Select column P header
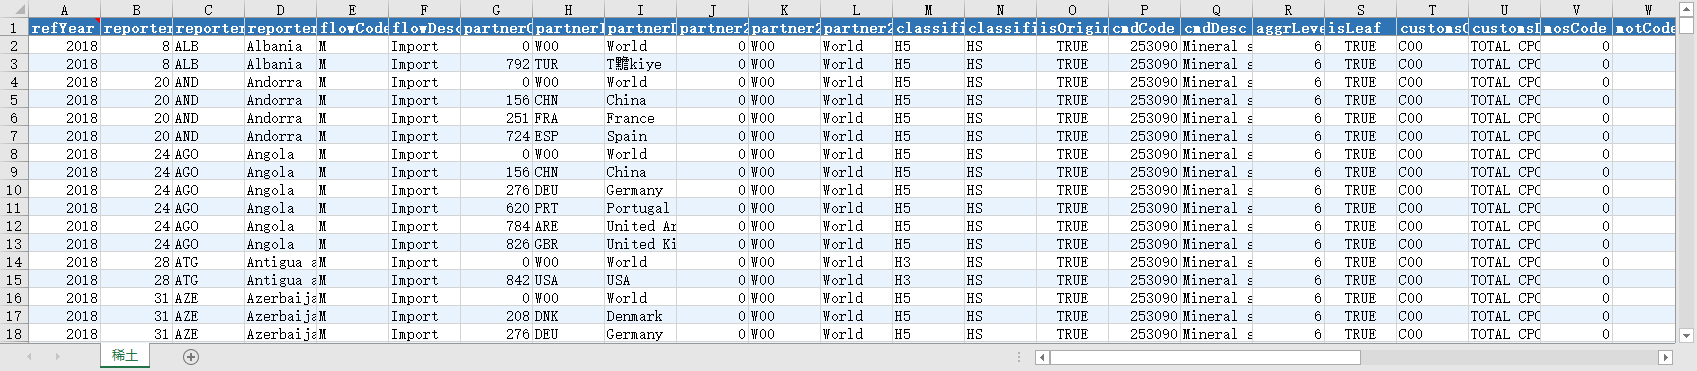This screenshot has width=1697, height=371. pos(1144,10)
